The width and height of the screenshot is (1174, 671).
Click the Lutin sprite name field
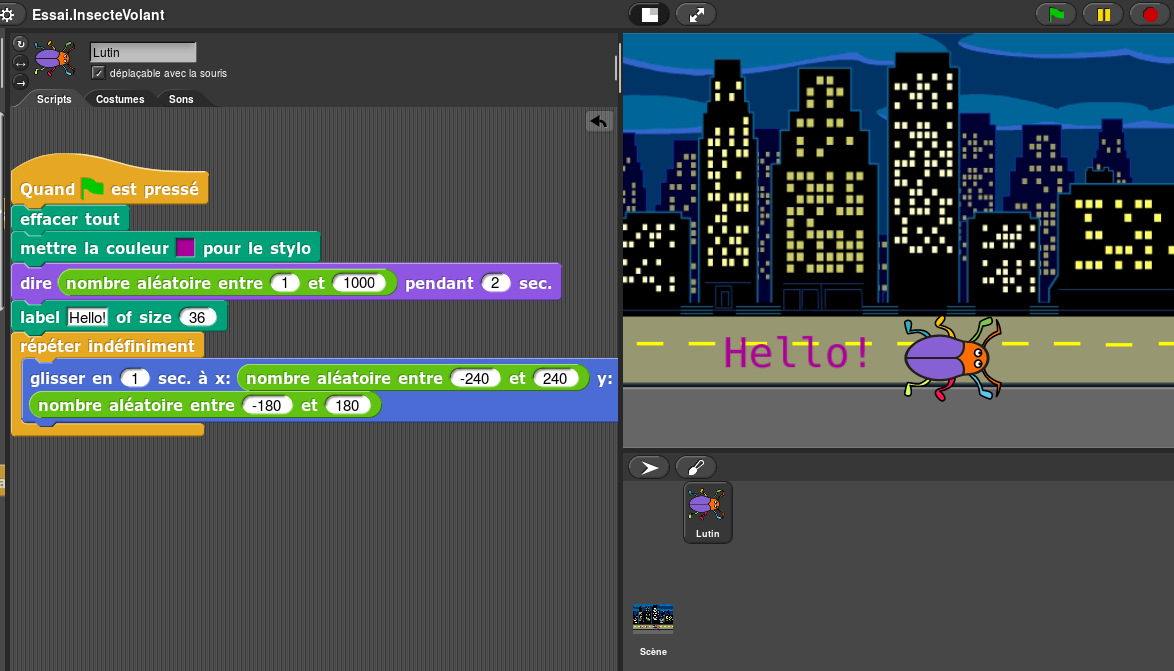(x=143, y=52)
